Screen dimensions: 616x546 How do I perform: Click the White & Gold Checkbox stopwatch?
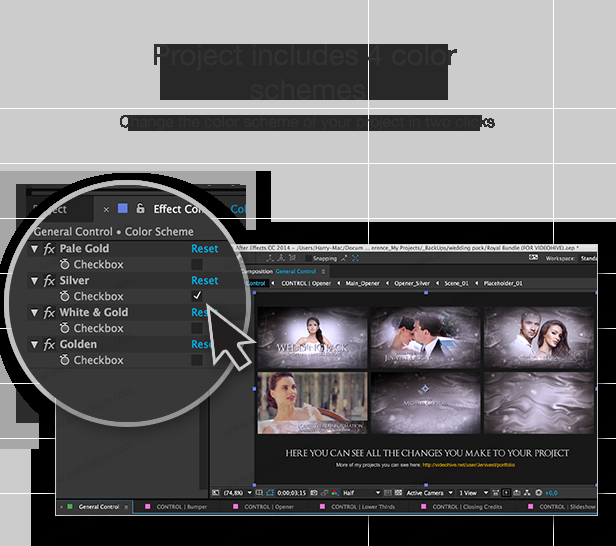coord(65,328)
